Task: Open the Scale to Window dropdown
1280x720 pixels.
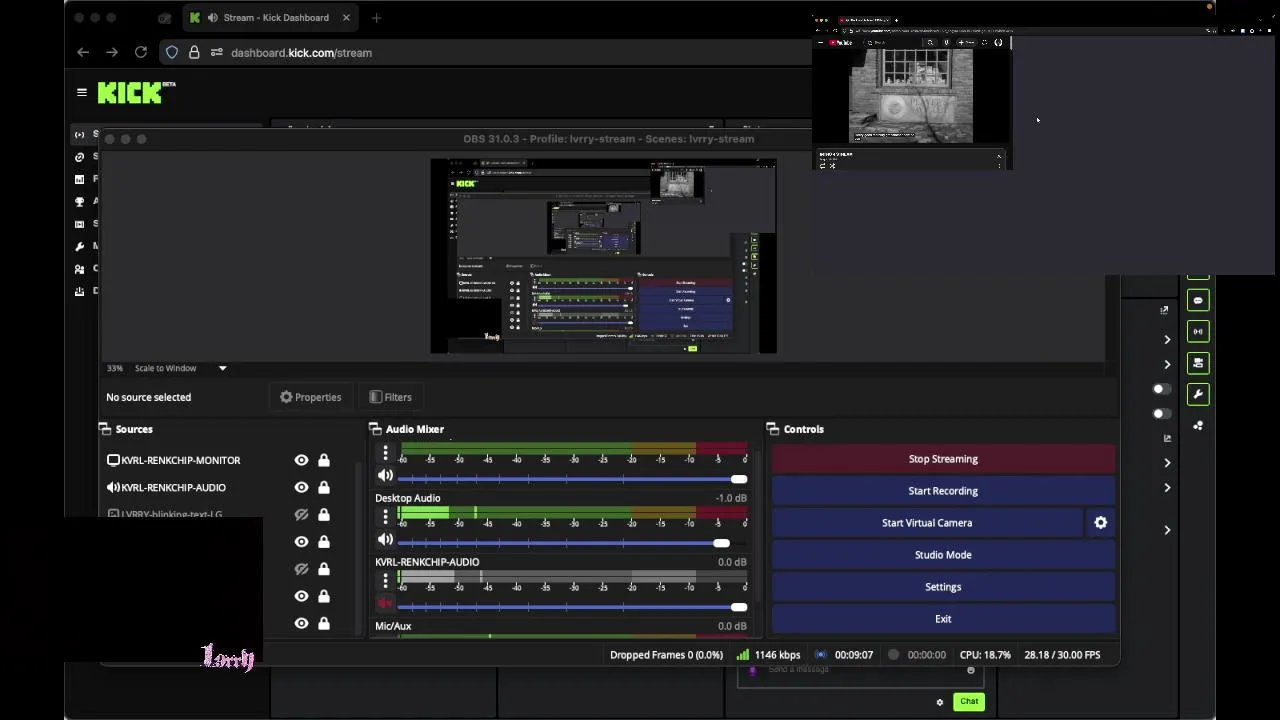Action: coord(222,368)
